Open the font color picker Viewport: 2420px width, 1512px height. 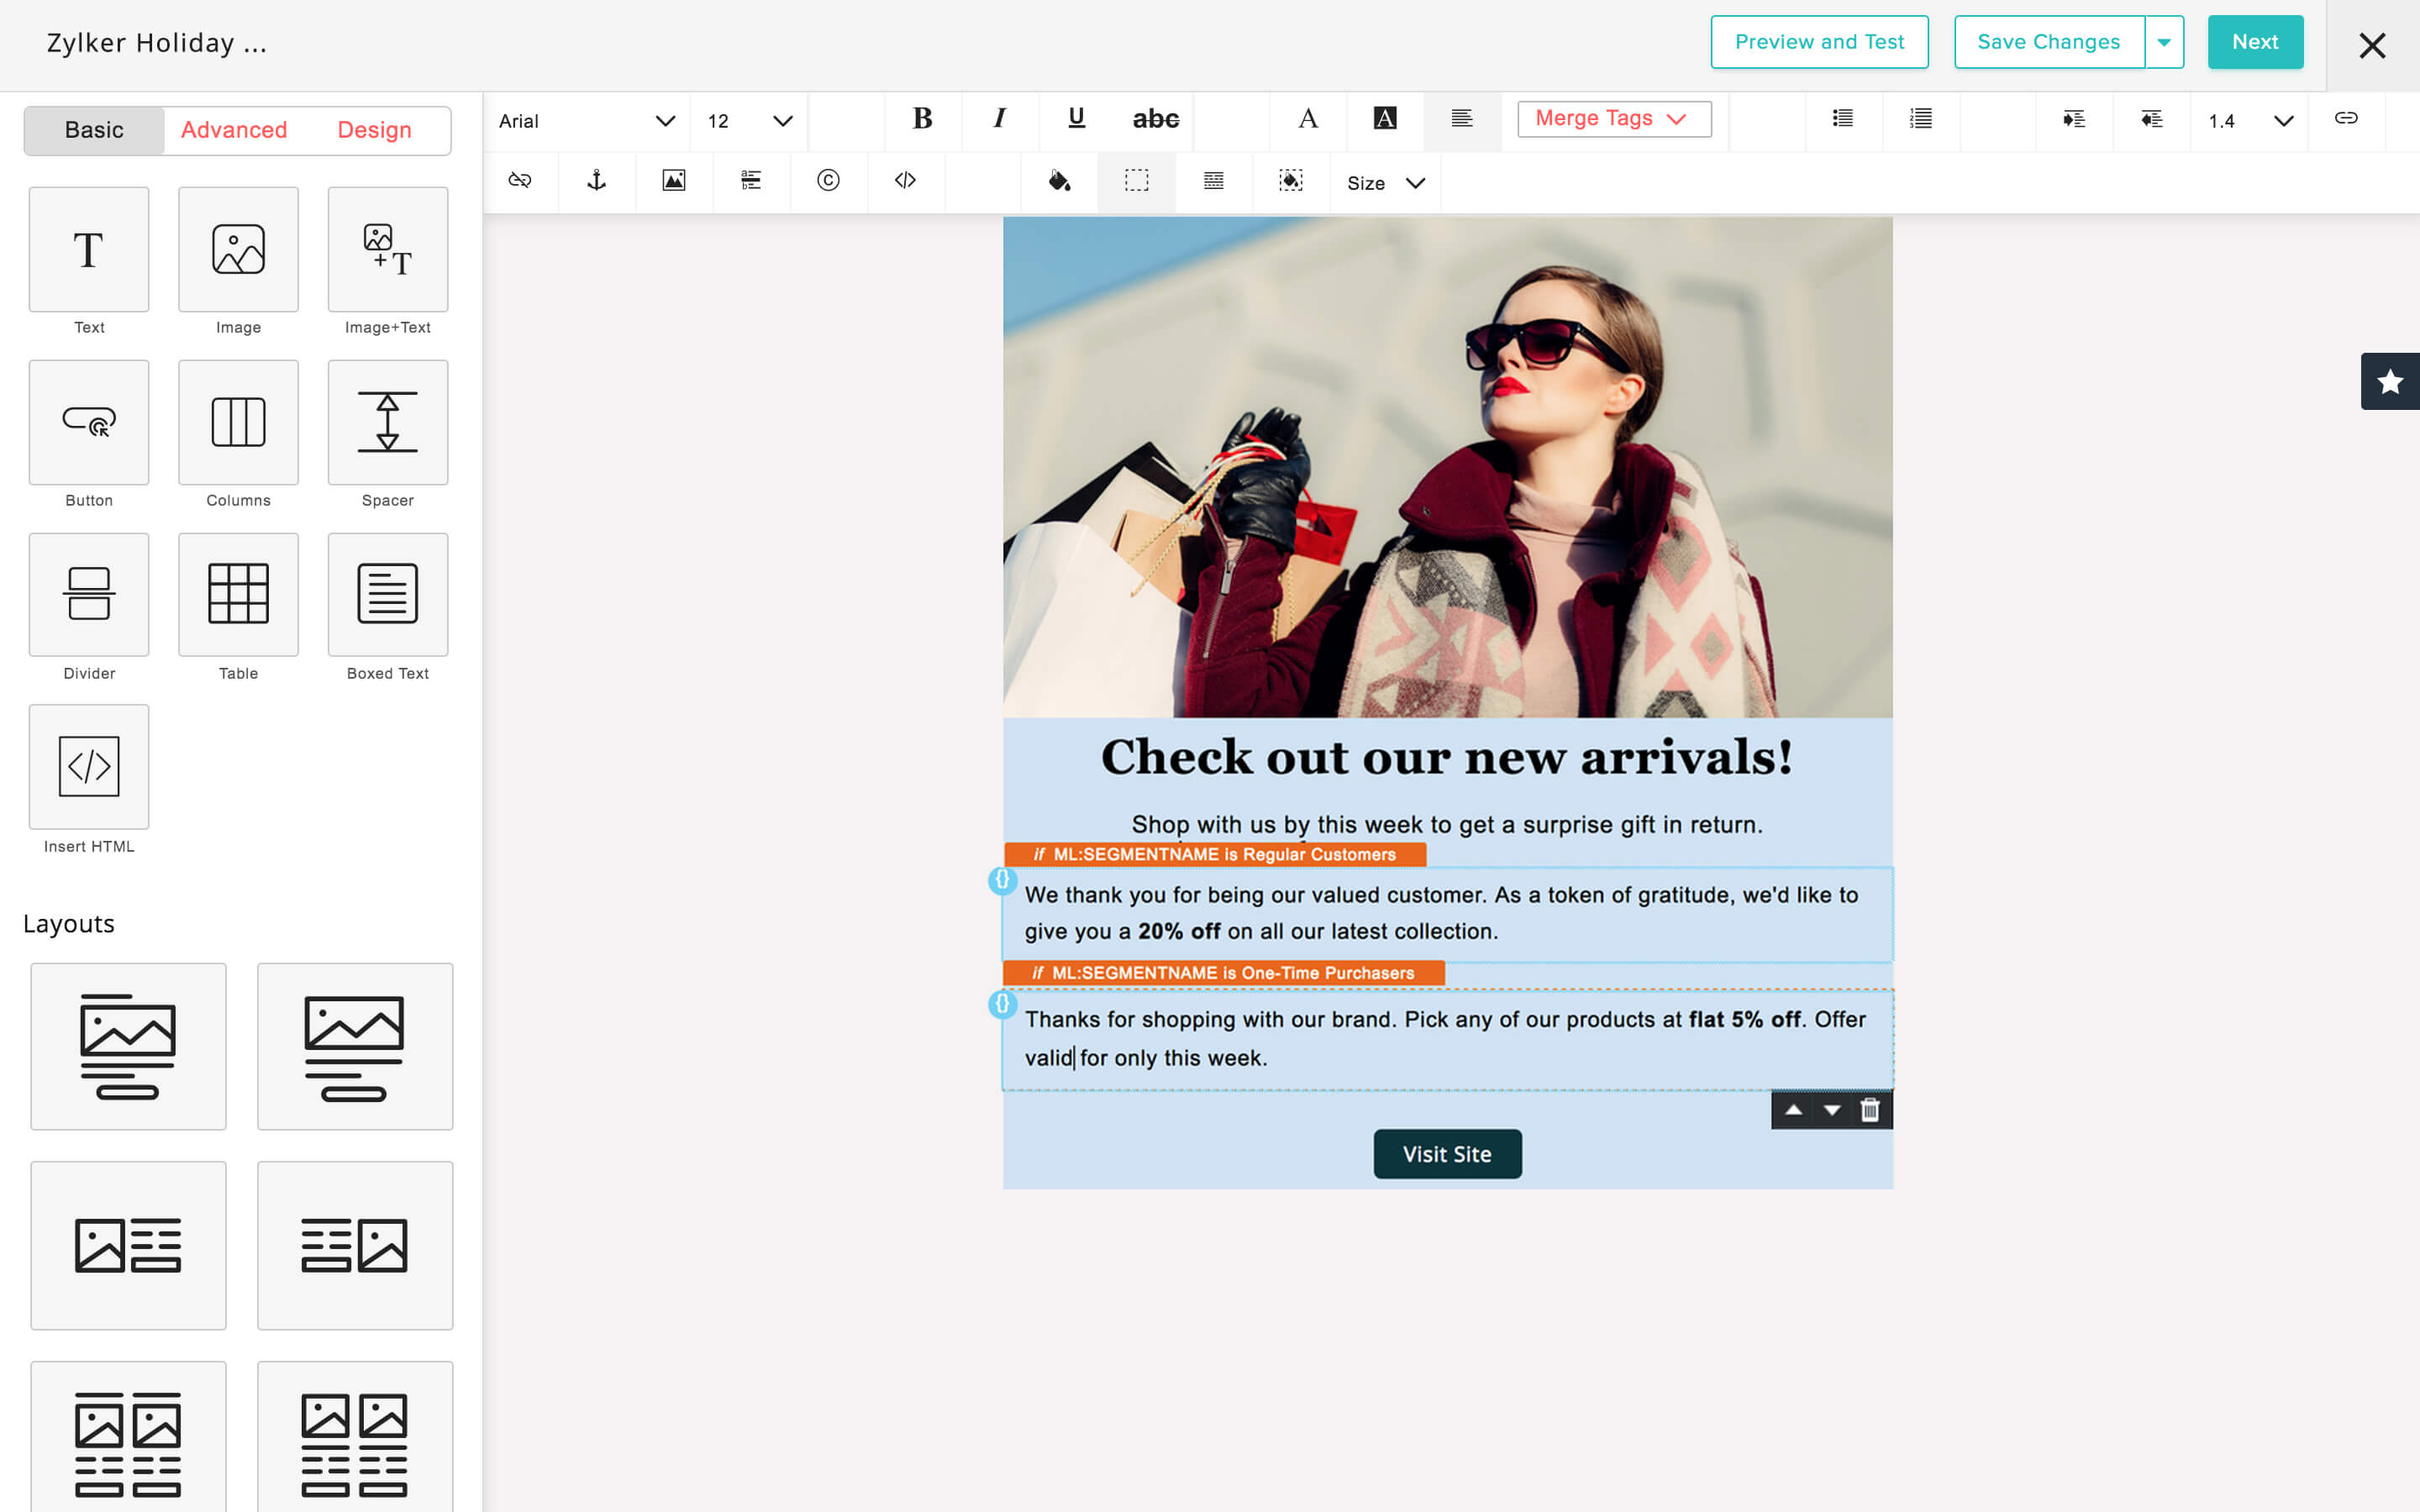1308,119
